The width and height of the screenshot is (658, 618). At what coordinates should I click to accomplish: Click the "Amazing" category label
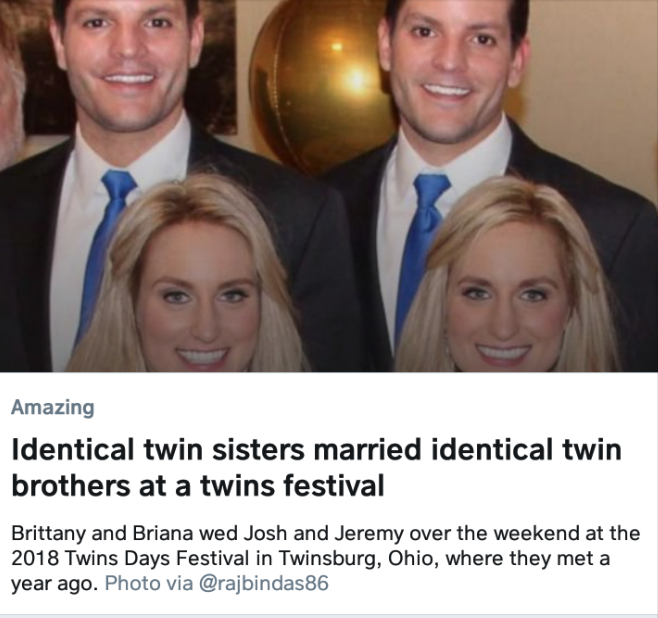(x=53, y=407)
